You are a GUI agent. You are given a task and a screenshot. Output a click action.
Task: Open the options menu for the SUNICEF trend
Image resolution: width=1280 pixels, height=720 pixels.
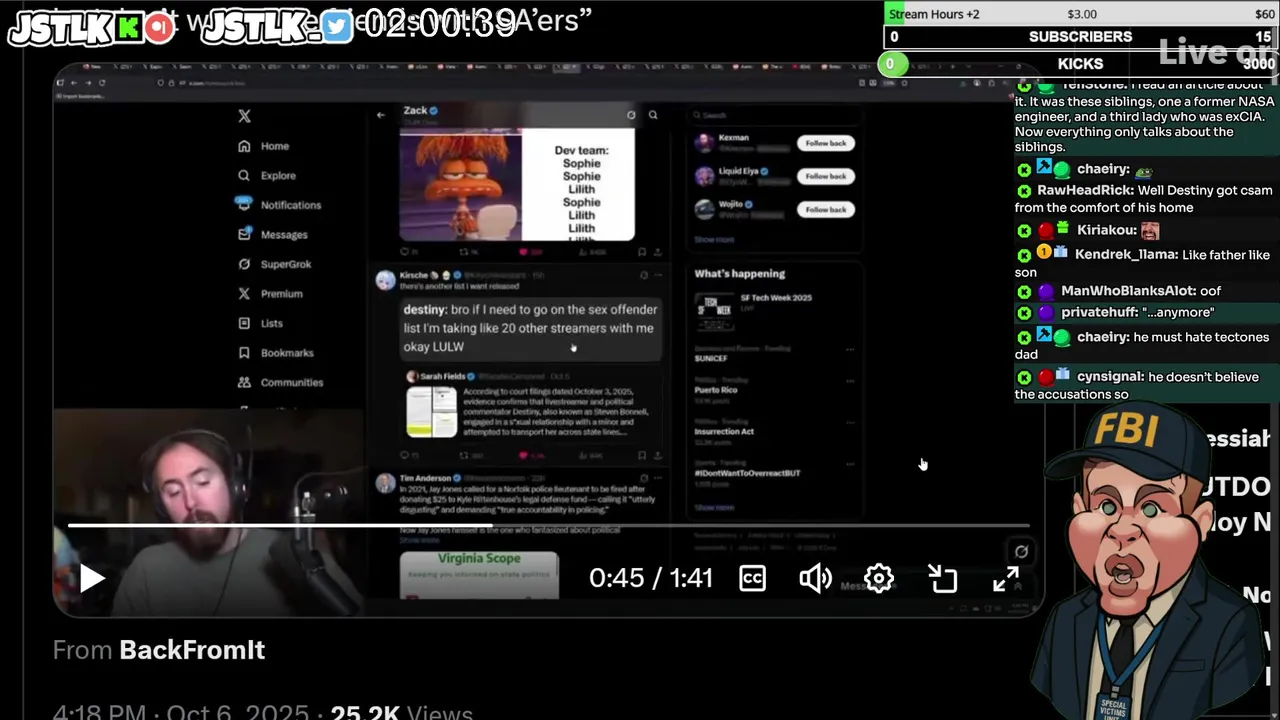(850, 349)
